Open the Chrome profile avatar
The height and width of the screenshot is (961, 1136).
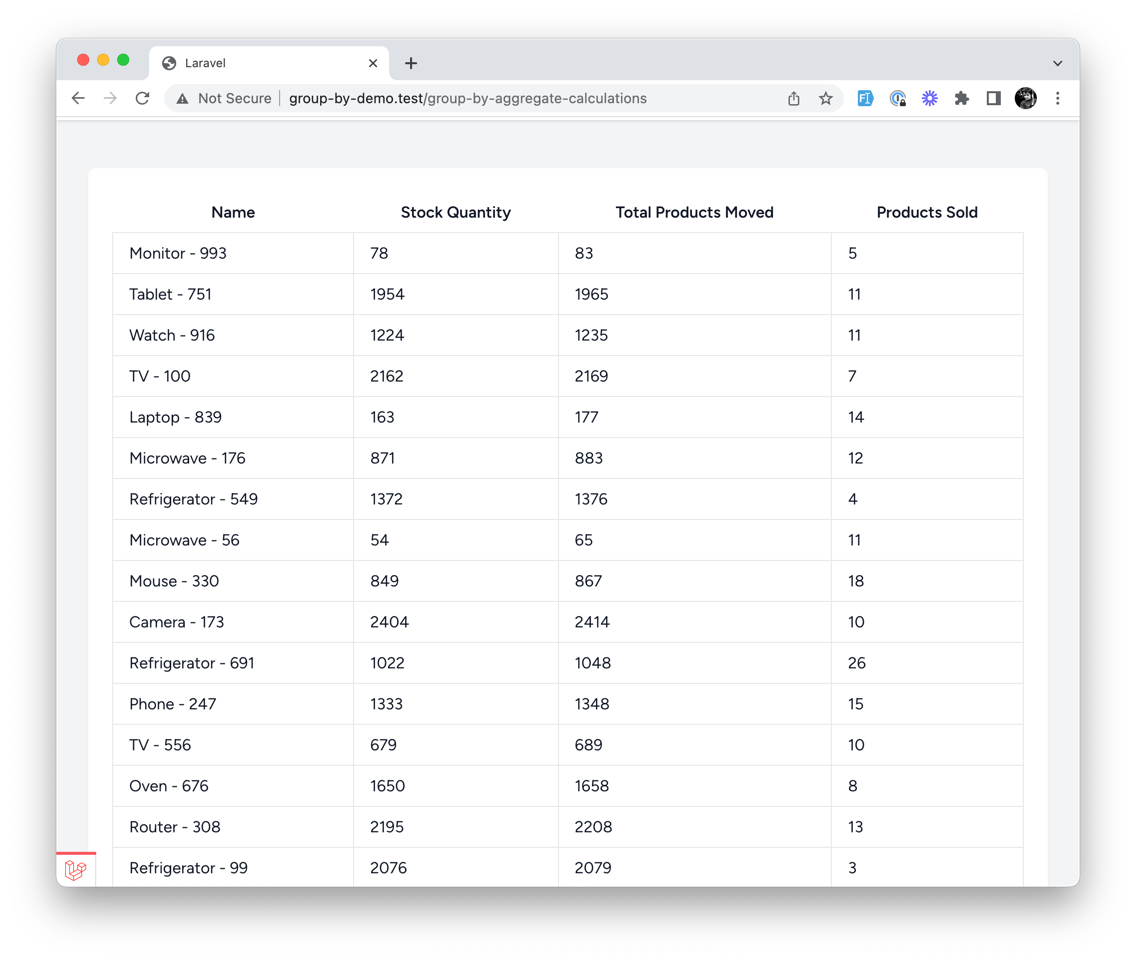tap(1025, 98)
